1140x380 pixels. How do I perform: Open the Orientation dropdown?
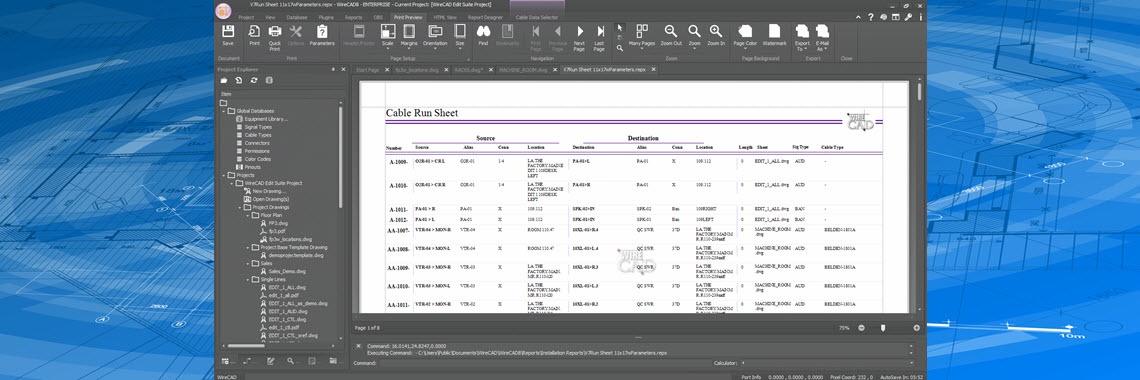pos(435,36)
